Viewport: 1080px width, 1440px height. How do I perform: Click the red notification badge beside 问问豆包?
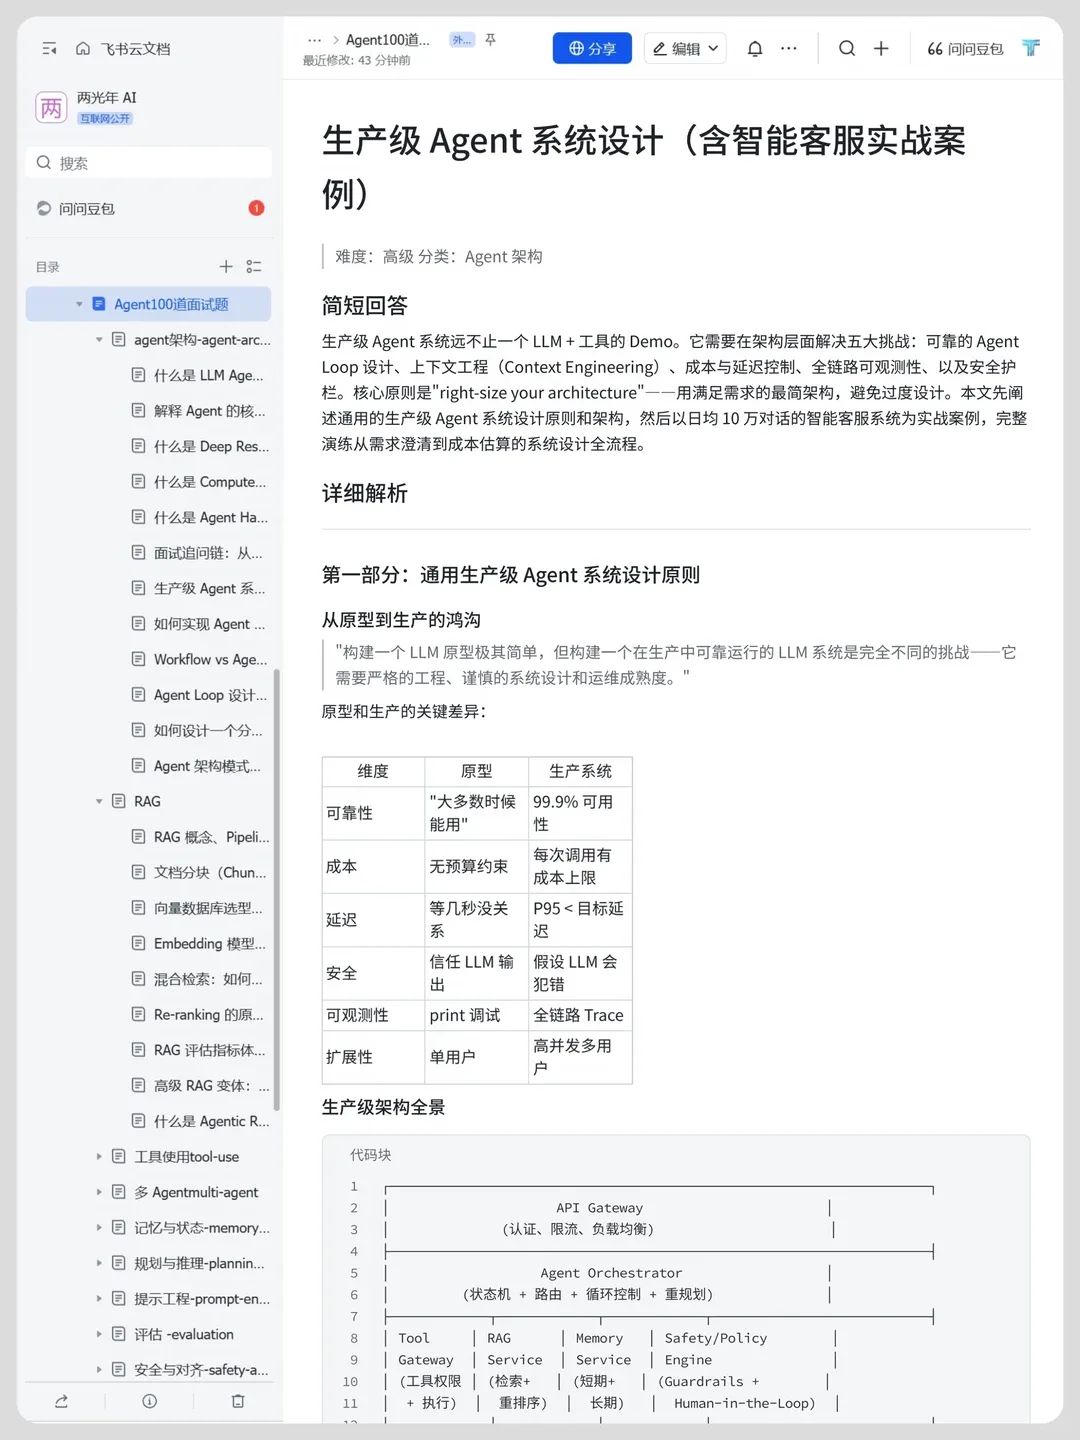(x=256, y=208)
